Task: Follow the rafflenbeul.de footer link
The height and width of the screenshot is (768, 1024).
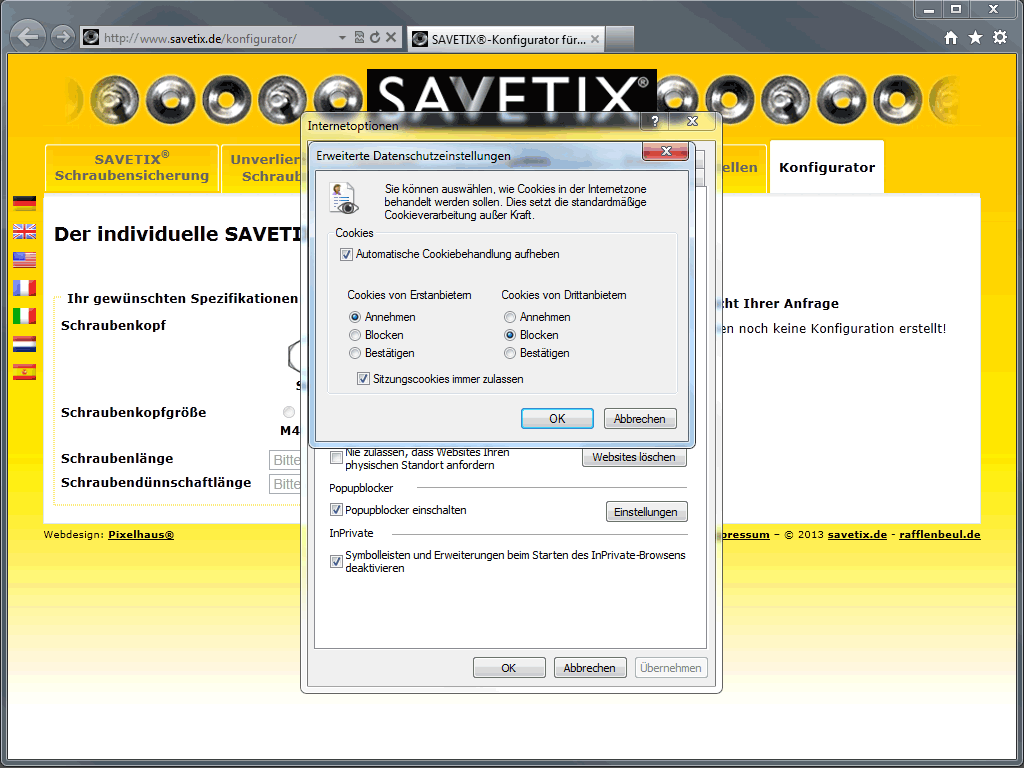Action: click(x=940, y=534)
